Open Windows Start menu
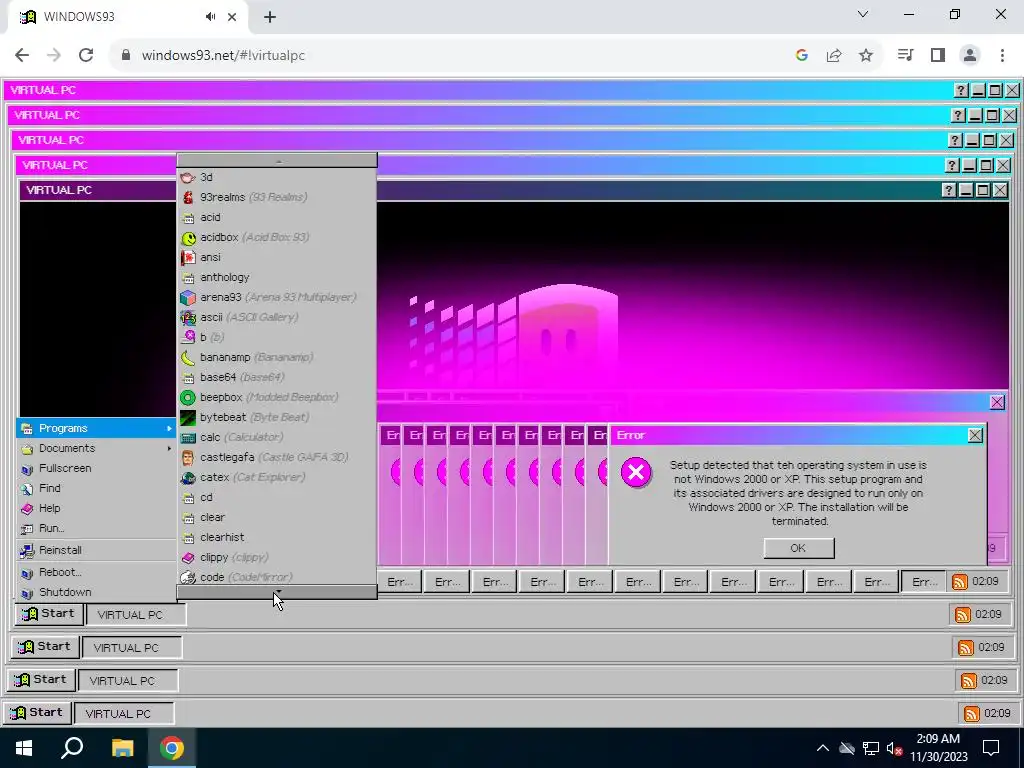Viewport: 1024px width, 768px height. tap(24, 748)
